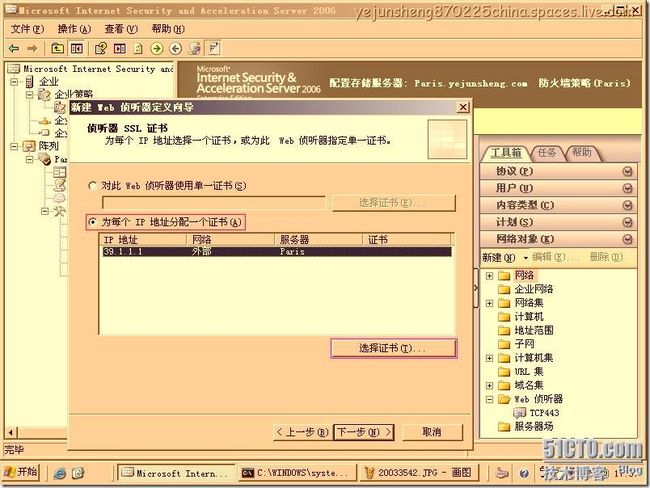Select the 39.1.1.1 row in certificate list
Screen dimensions: 650x488
[276, 252]
